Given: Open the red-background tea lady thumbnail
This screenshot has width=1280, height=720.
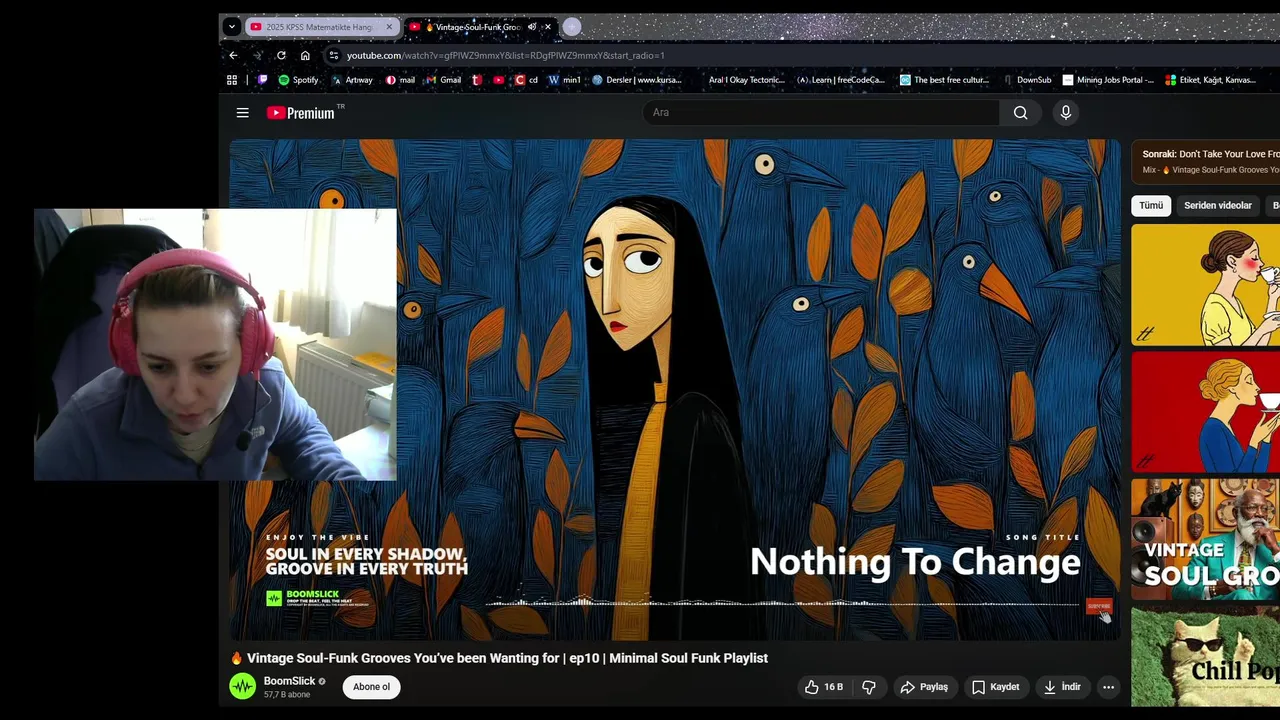Looking at the screenshot, I should point(1205,412).
